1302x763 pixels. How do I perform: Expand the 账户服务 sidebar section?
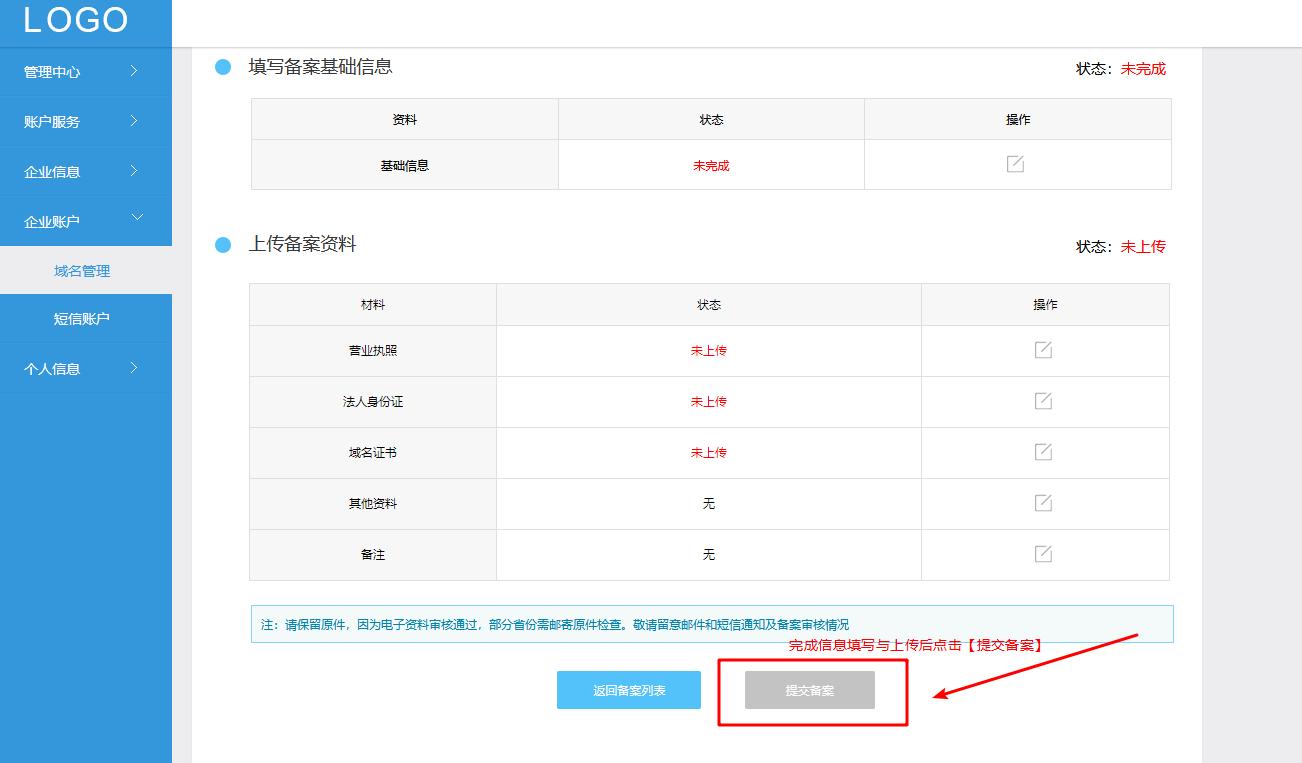point(86,121)
